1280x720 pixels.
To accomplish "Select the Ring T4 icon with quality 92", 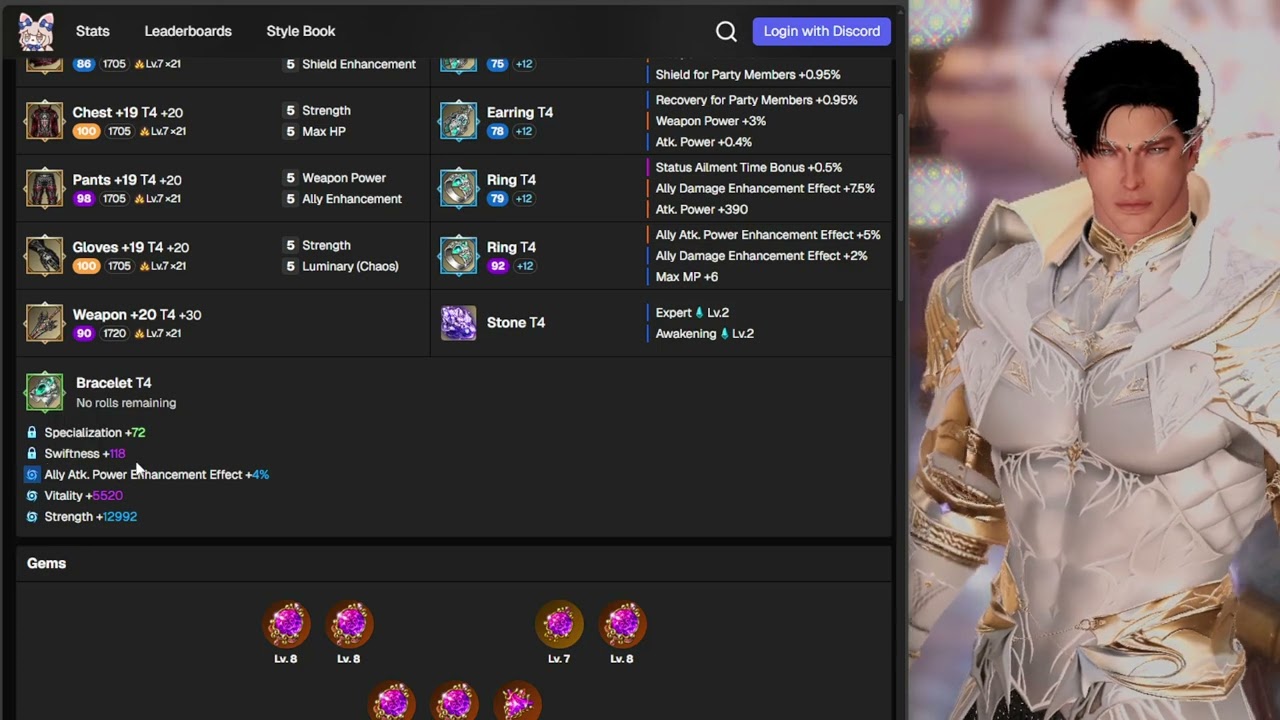I will click(458, 255).
